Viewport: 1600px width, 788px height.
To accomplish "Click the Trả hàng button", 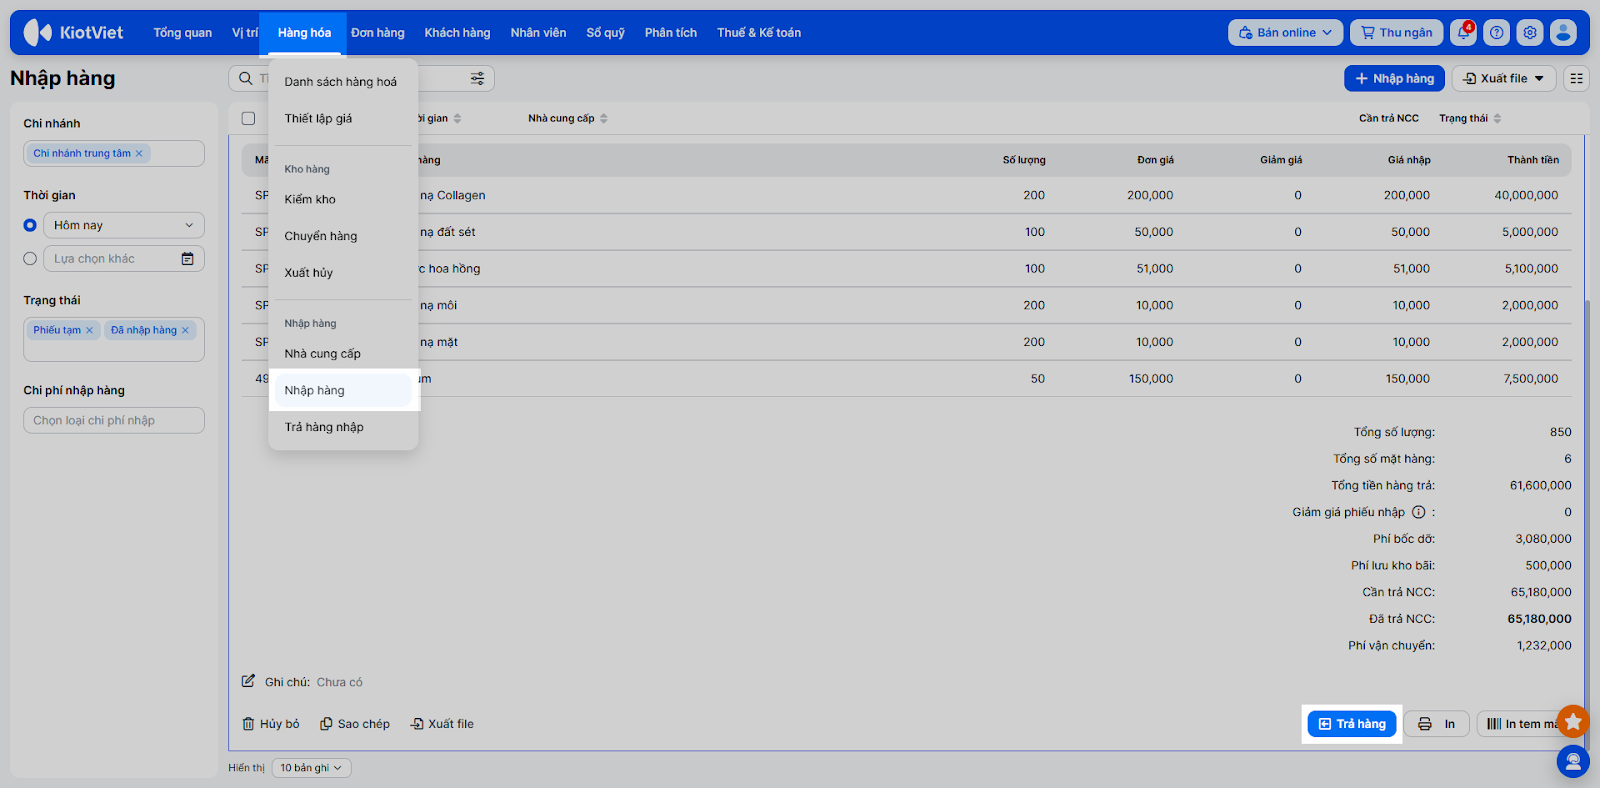I will (x=1352, y=724).
